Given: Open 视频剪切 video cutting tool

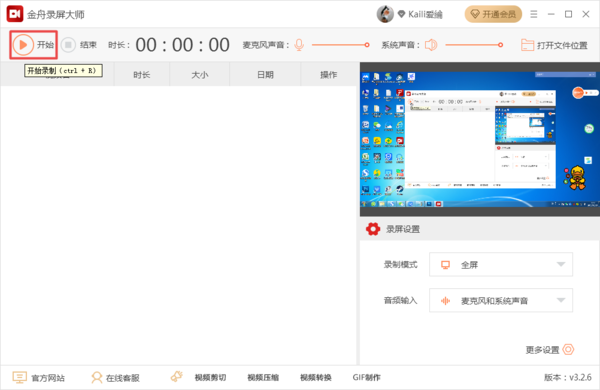Looking at the screenshot, I should pos(210,378).
